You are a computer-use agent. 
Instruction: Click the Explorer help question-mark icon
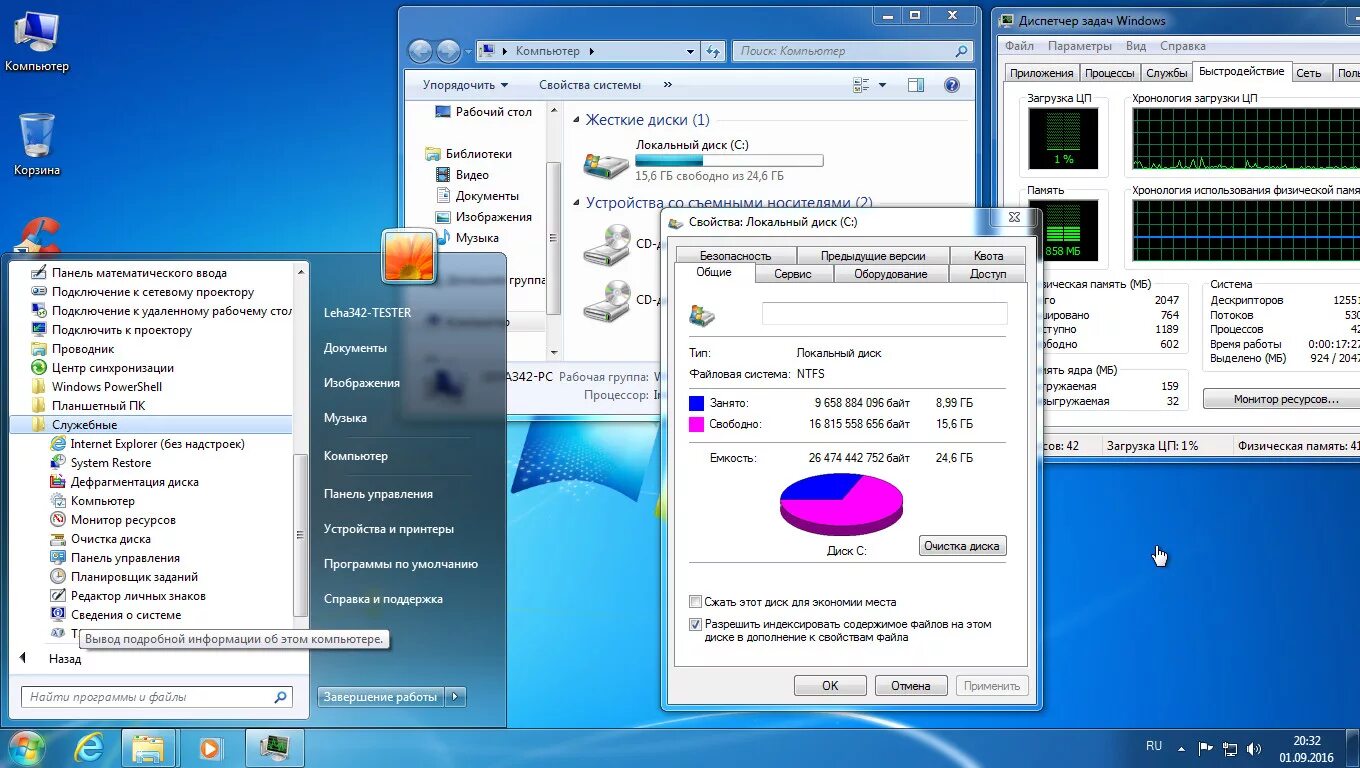pyautogui.click(x=952, y=85)
